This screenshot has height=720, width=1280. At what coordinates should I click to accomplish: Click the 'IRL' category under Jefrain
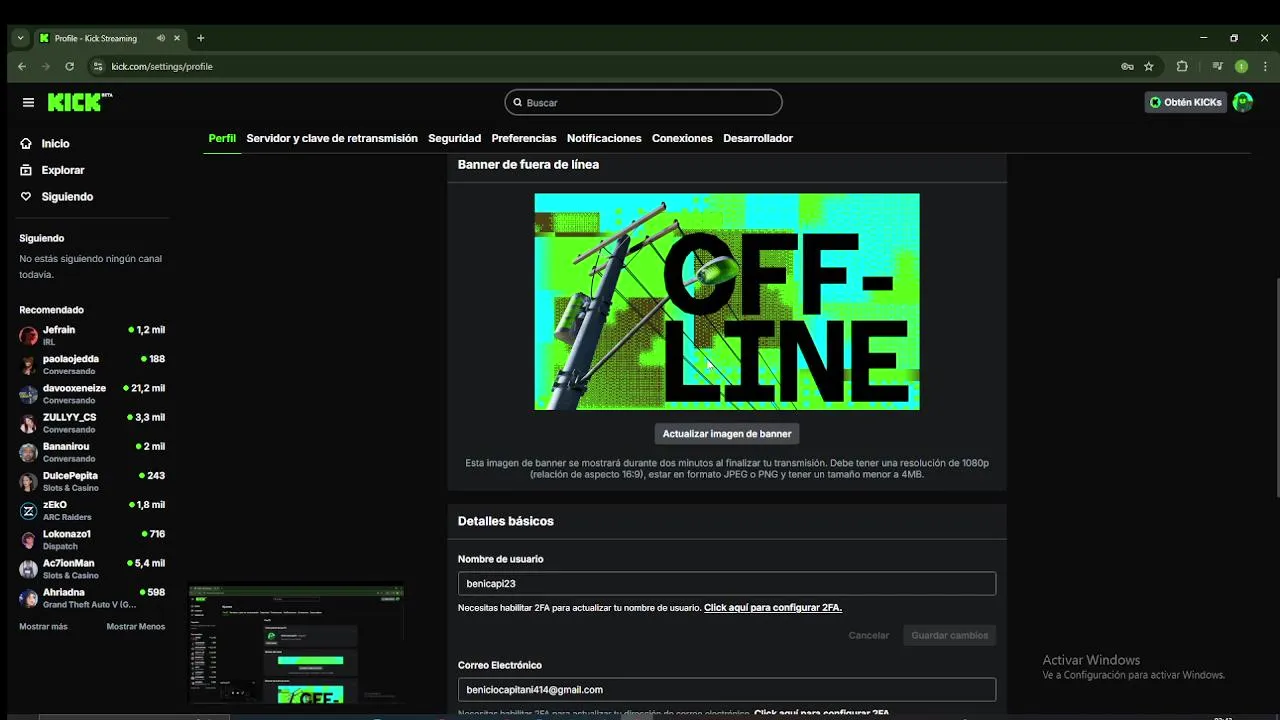click(49, 342)
